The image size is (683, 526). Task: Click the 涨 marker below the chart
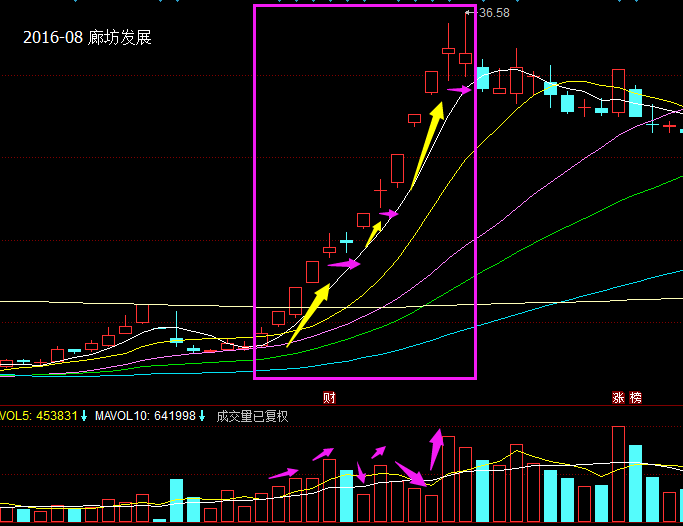point(619,397)
